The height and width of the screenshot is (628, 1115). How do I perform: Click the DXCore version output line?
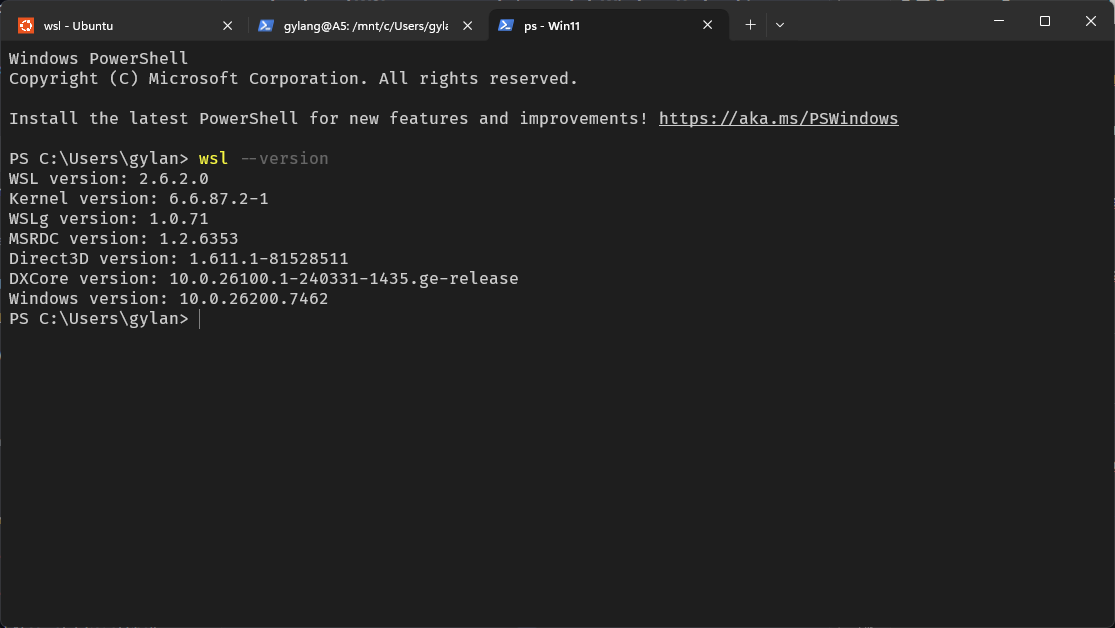tap(263, 279)
